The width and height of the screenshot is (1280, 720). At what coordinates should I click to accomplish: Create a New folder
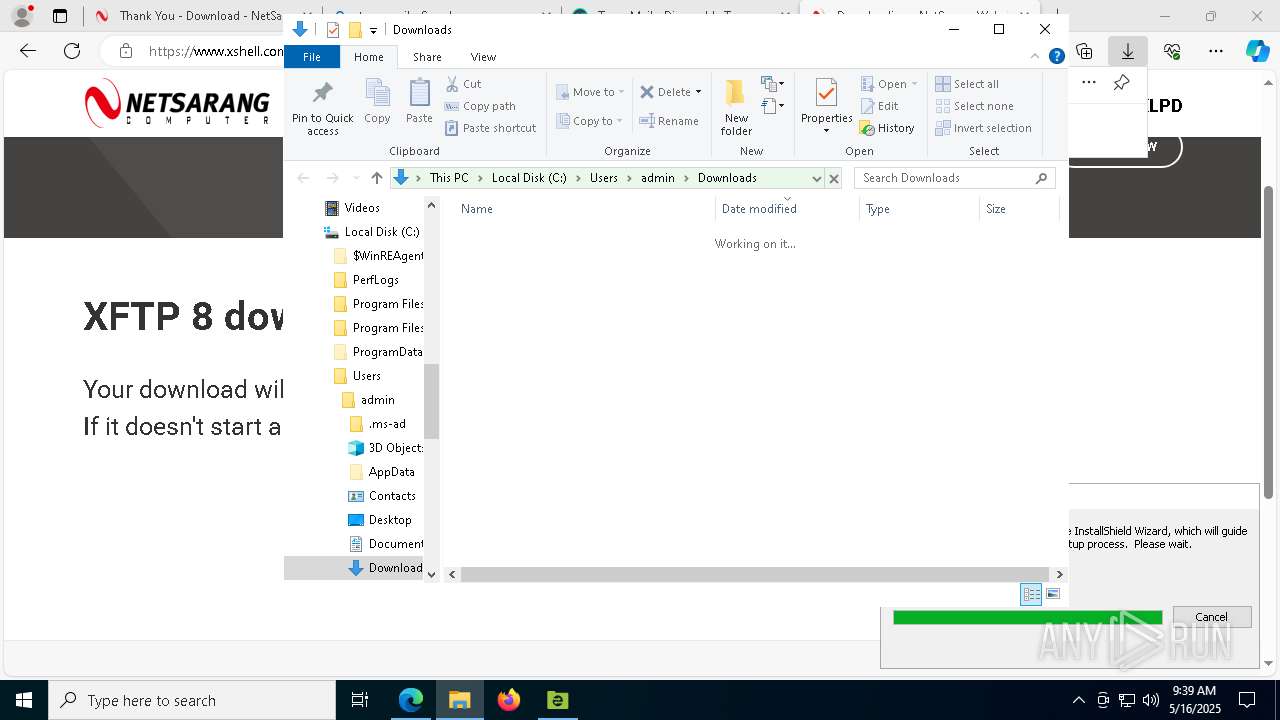click(x=736, y=106)
